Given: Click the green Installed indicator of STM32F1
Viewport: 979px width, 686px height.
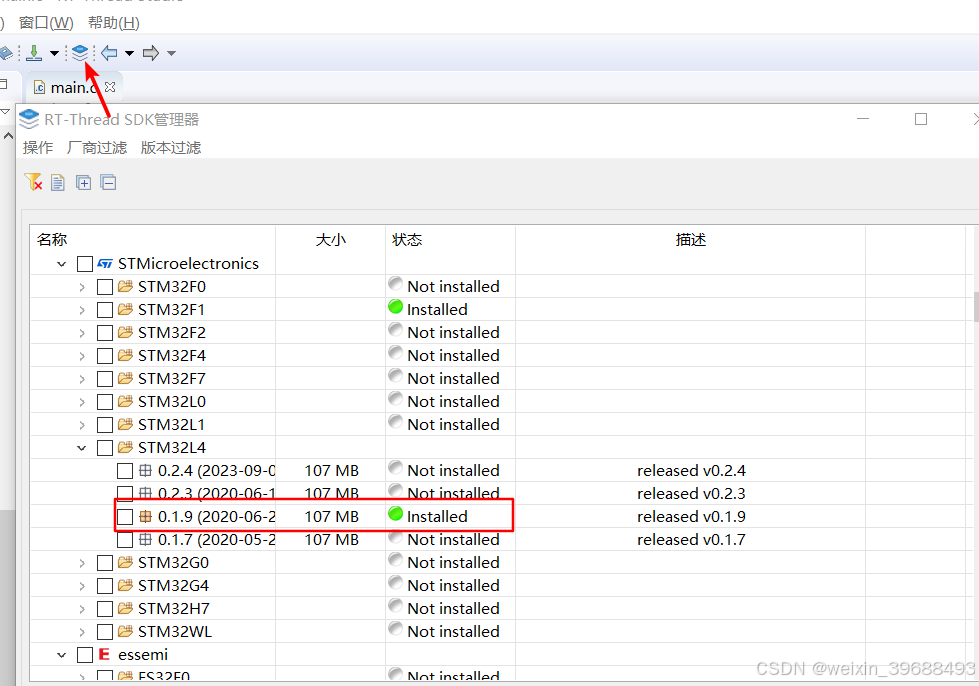Looking at the screenshot, I should point(395,306).
